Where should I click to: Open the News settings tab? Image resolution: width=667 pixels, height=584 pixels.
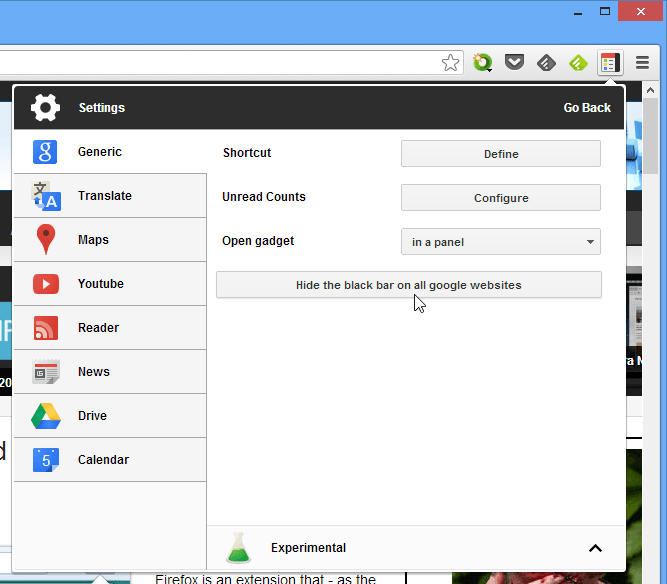[x=110, y=372]
